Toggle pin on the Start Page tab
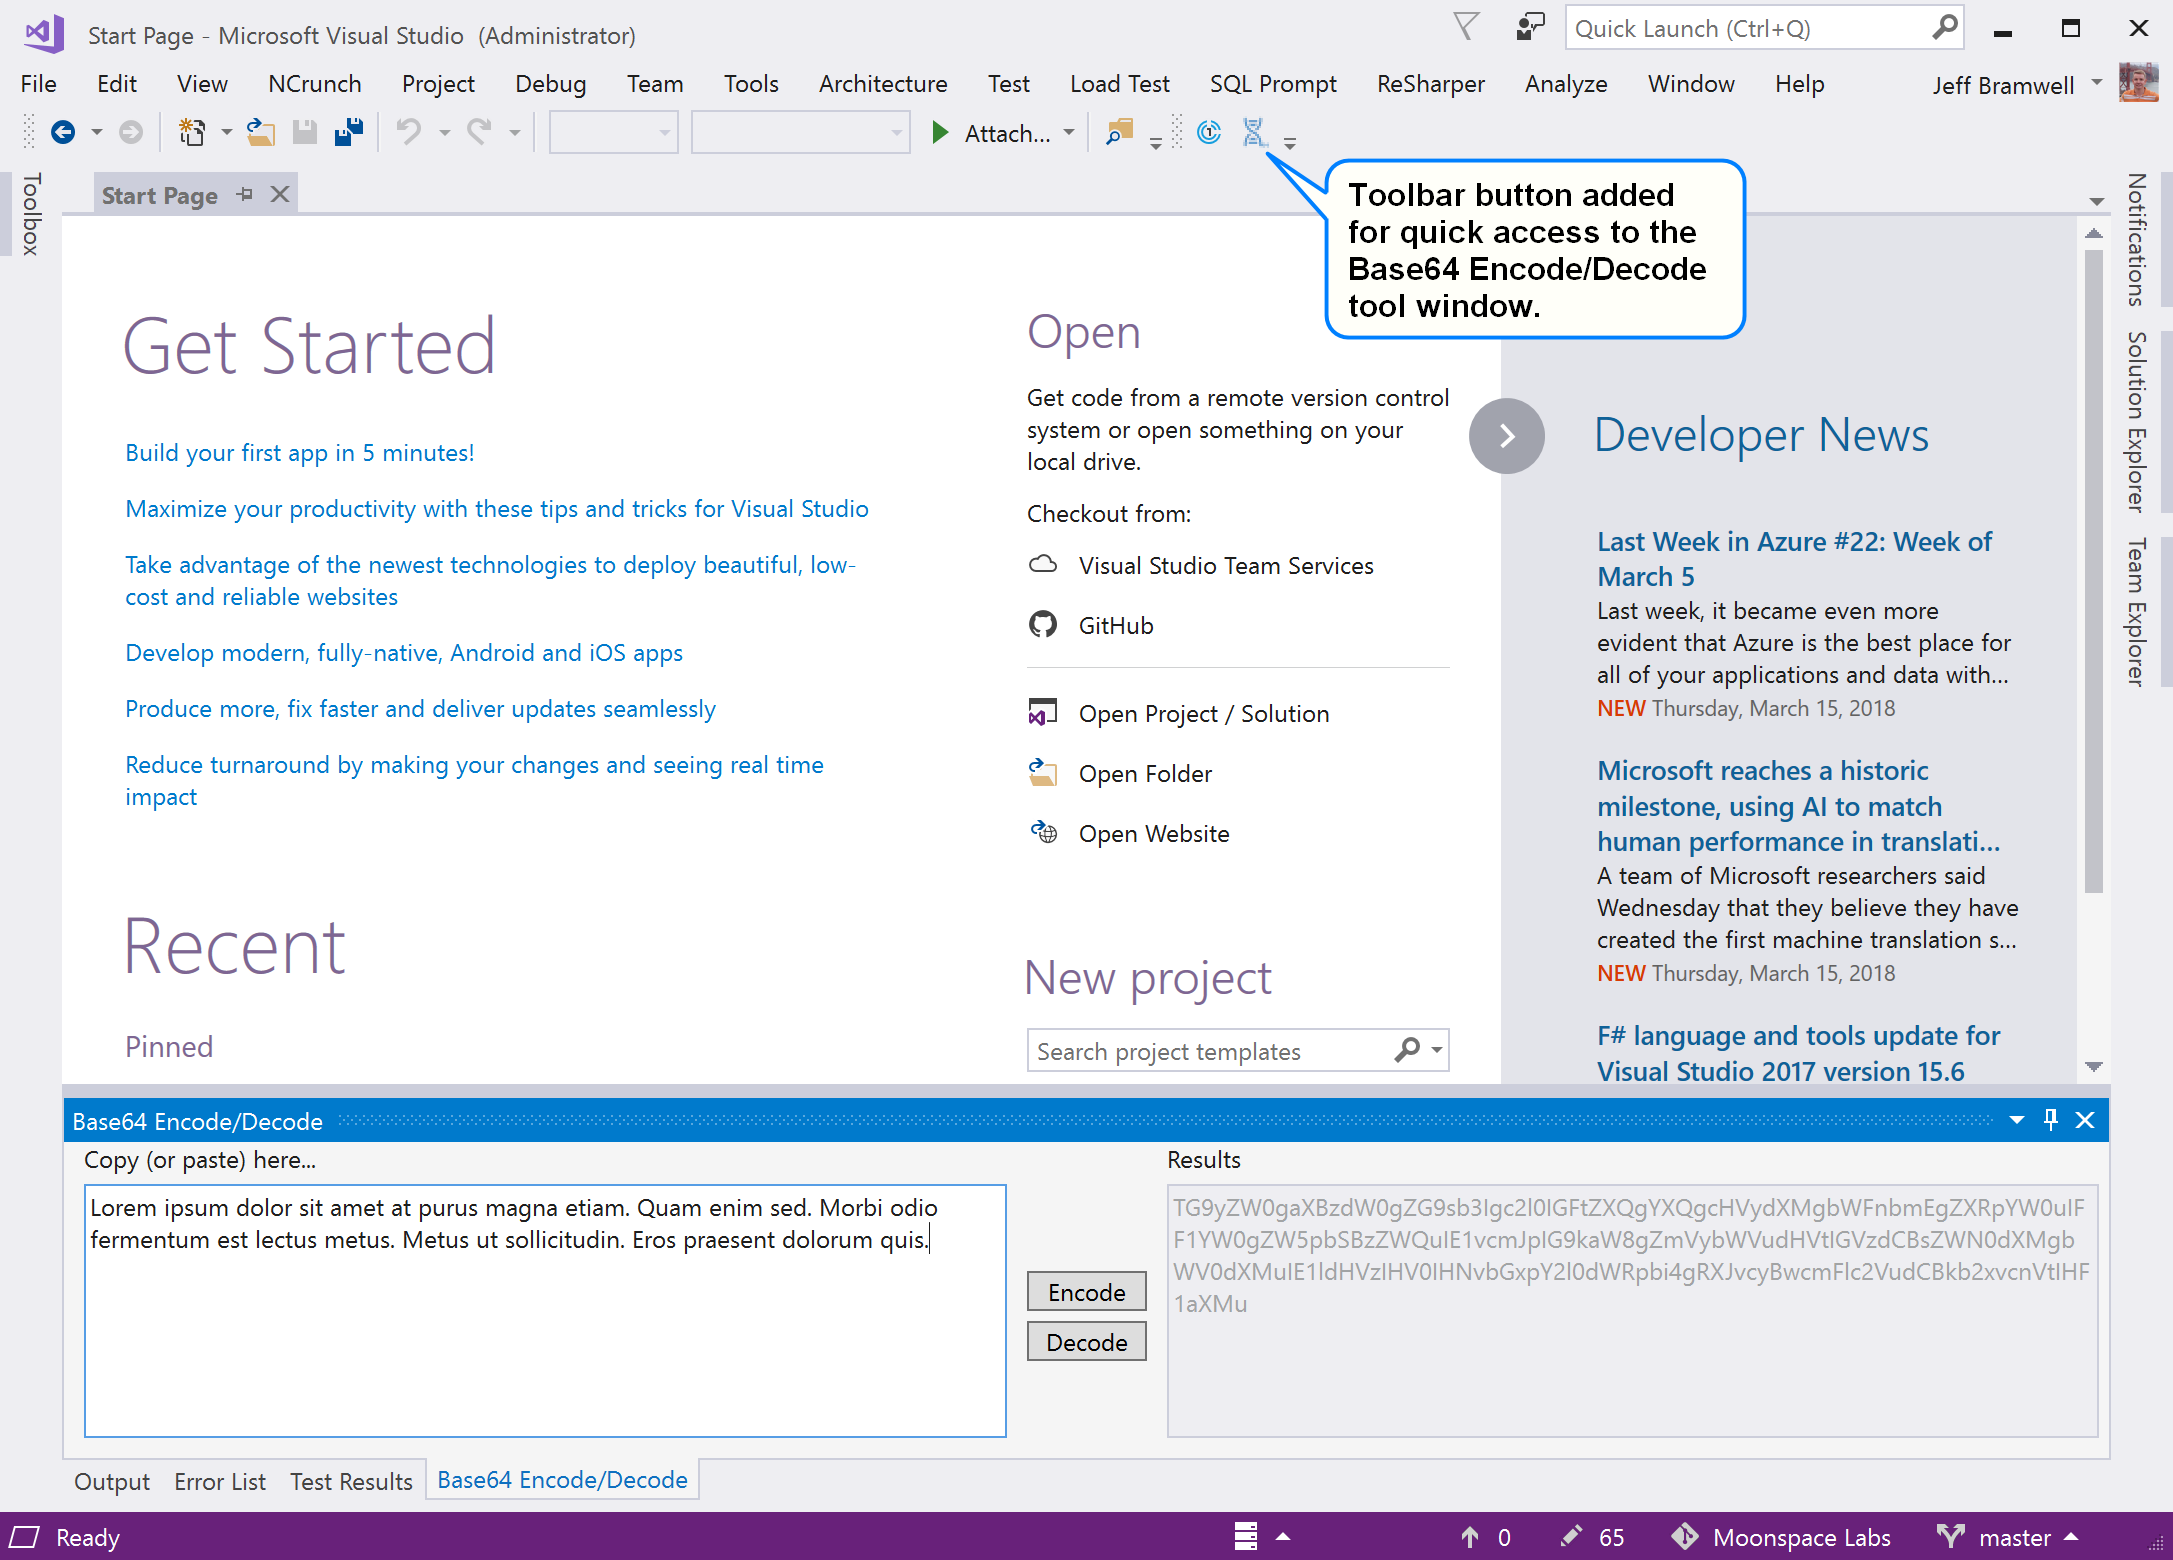 [245, 194]
